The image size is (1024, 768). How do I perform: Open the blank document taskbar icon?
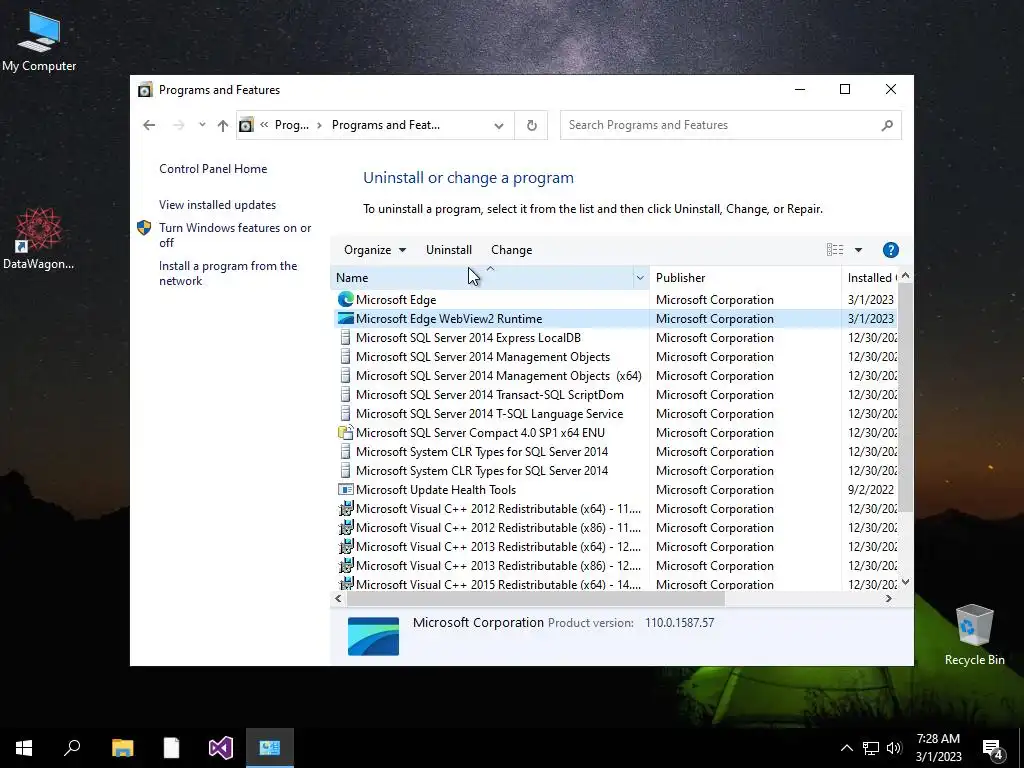point(171,748)
